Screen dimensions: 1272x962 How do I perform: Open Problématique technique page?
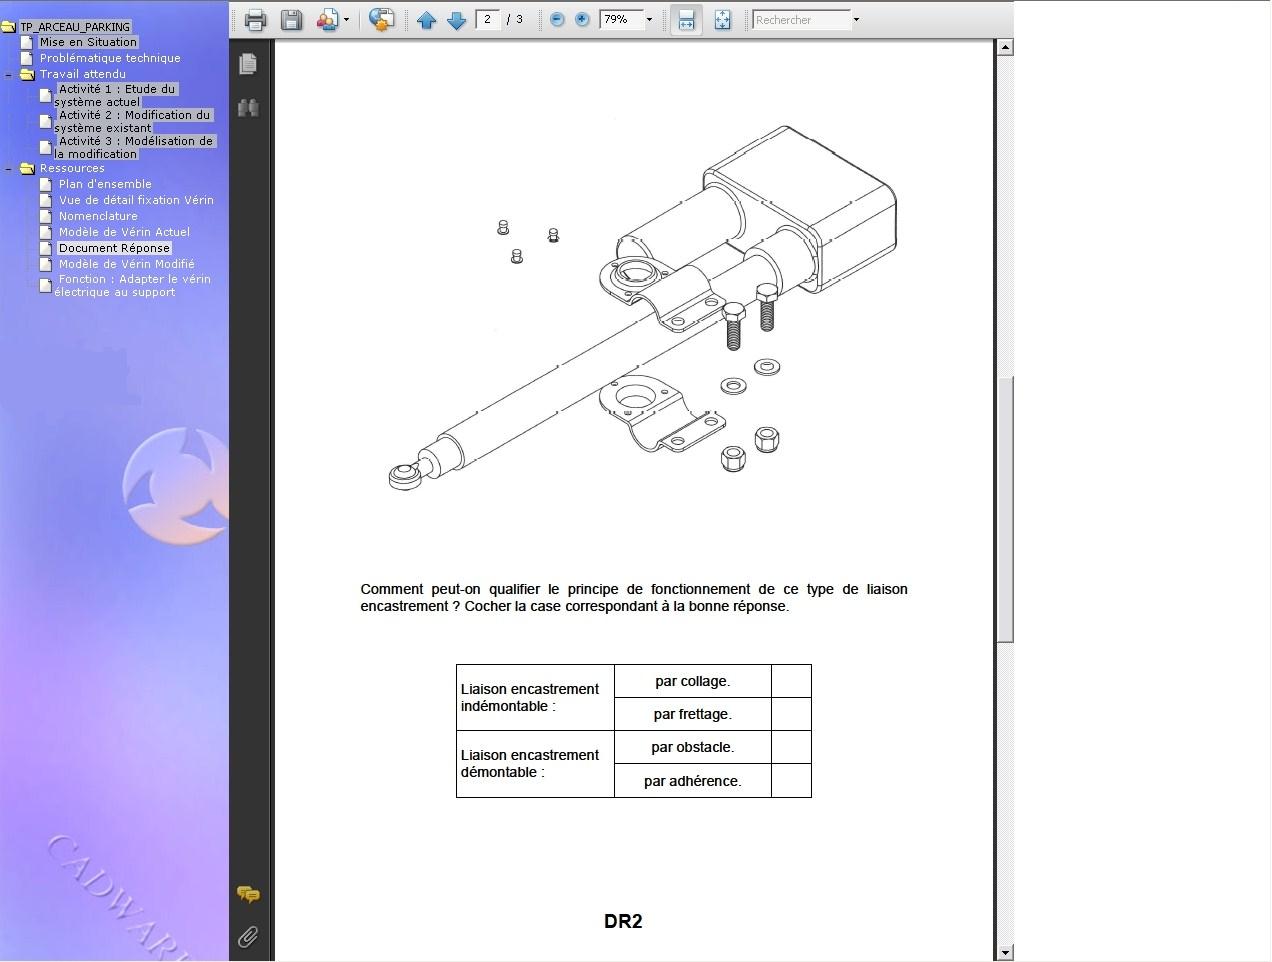[x=110, y=58]
